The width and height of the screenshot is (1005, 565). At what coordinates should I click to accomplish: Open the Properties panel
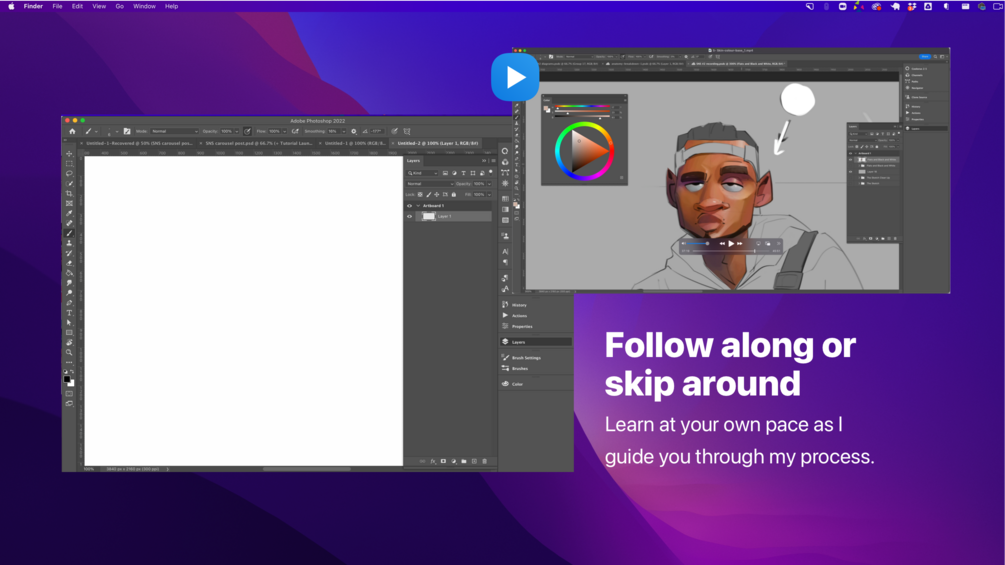[x=522, y=327]
